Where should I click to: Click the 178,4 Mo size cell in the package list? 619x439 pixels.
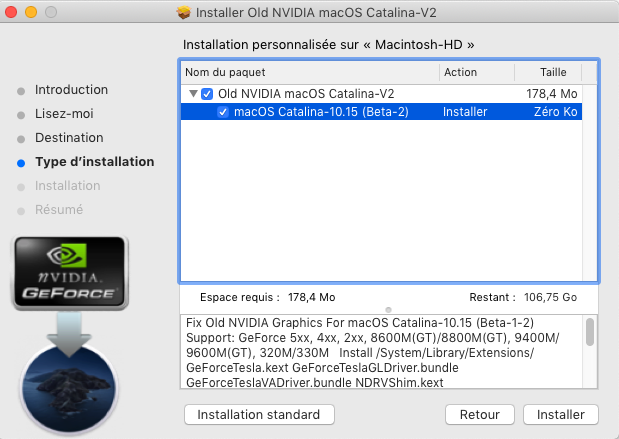(x=551, y=94)
